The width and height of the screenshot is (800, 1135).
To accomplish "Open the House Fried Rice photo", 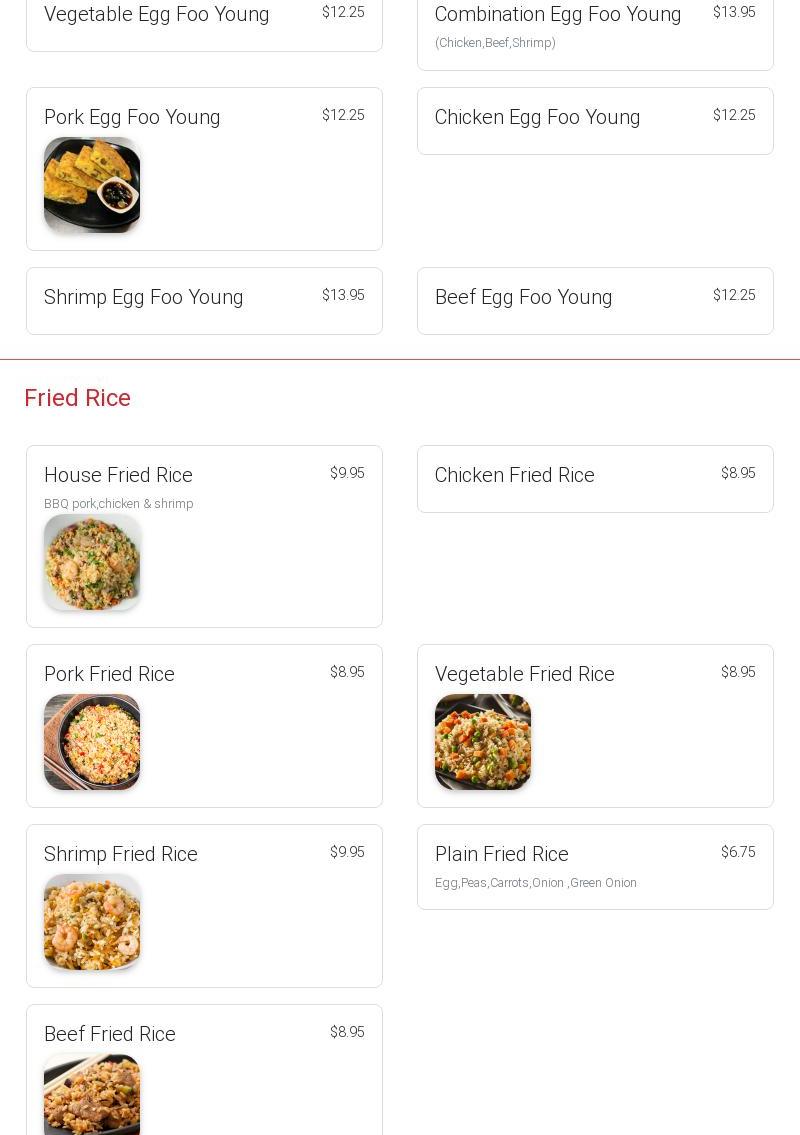I will 92,563.
